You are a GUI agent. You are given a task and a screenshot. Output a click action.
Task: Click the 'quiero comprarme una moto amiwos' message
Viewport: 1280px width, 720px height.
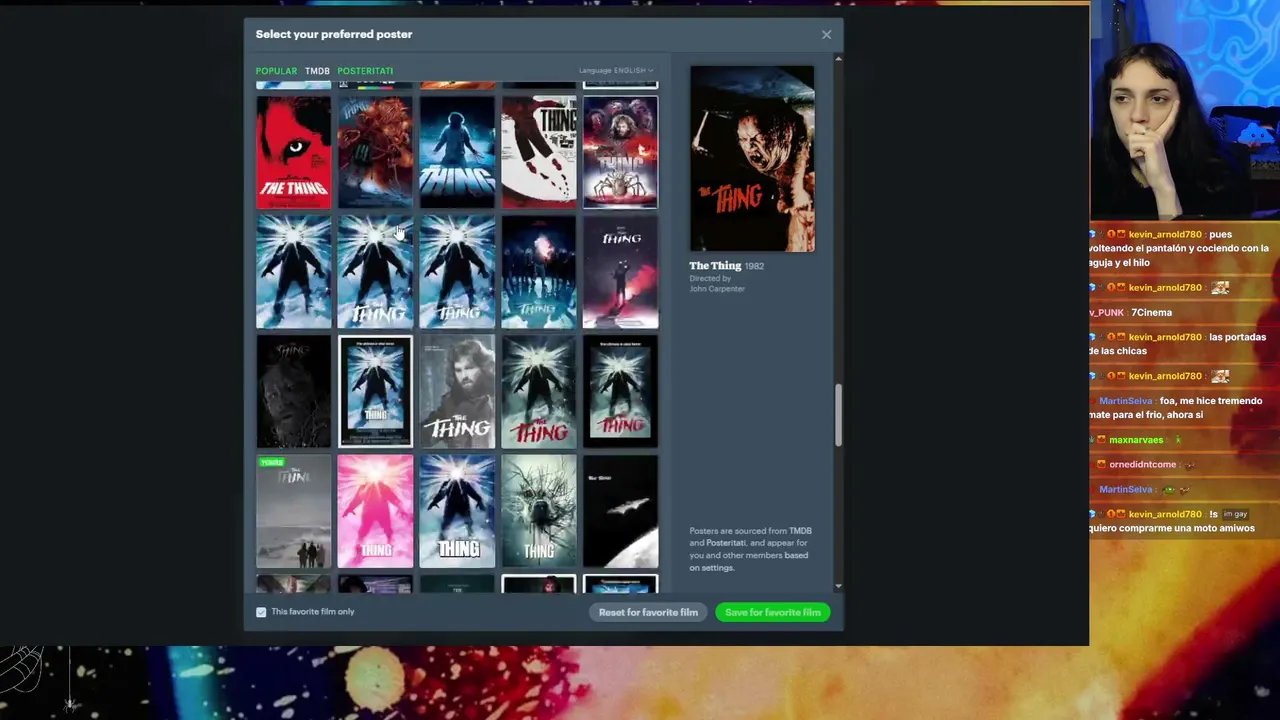(x=1172, y=528)
